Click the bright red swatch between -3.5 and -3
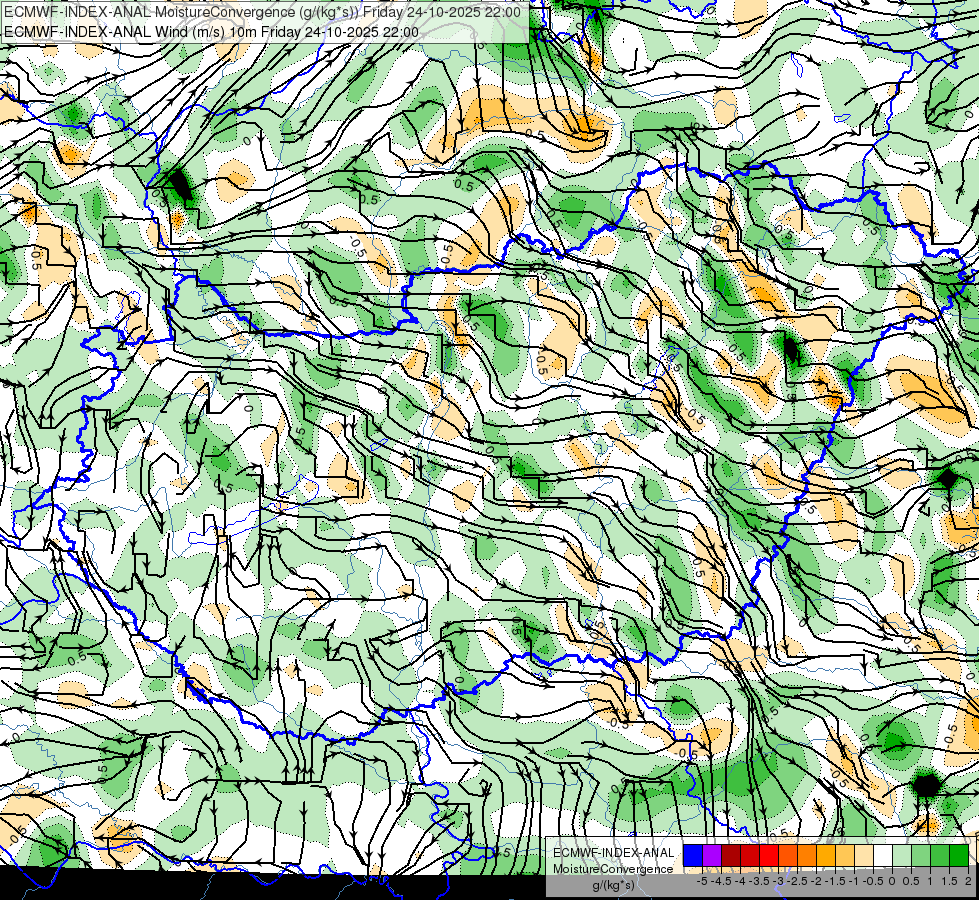This screenshot has width=979, height=900. [769, 856]
